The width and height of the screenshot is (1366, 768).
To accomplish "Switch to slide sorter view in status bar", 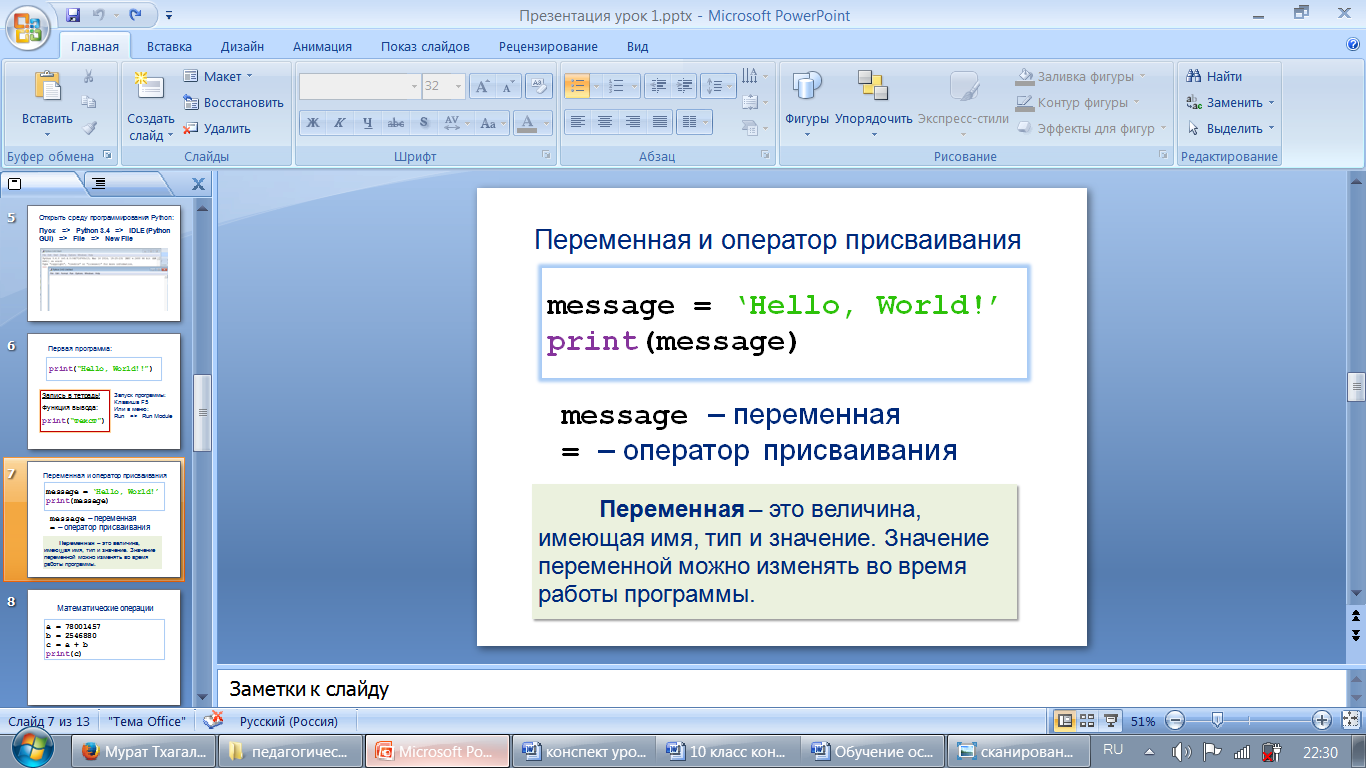I will point(1087,720).
